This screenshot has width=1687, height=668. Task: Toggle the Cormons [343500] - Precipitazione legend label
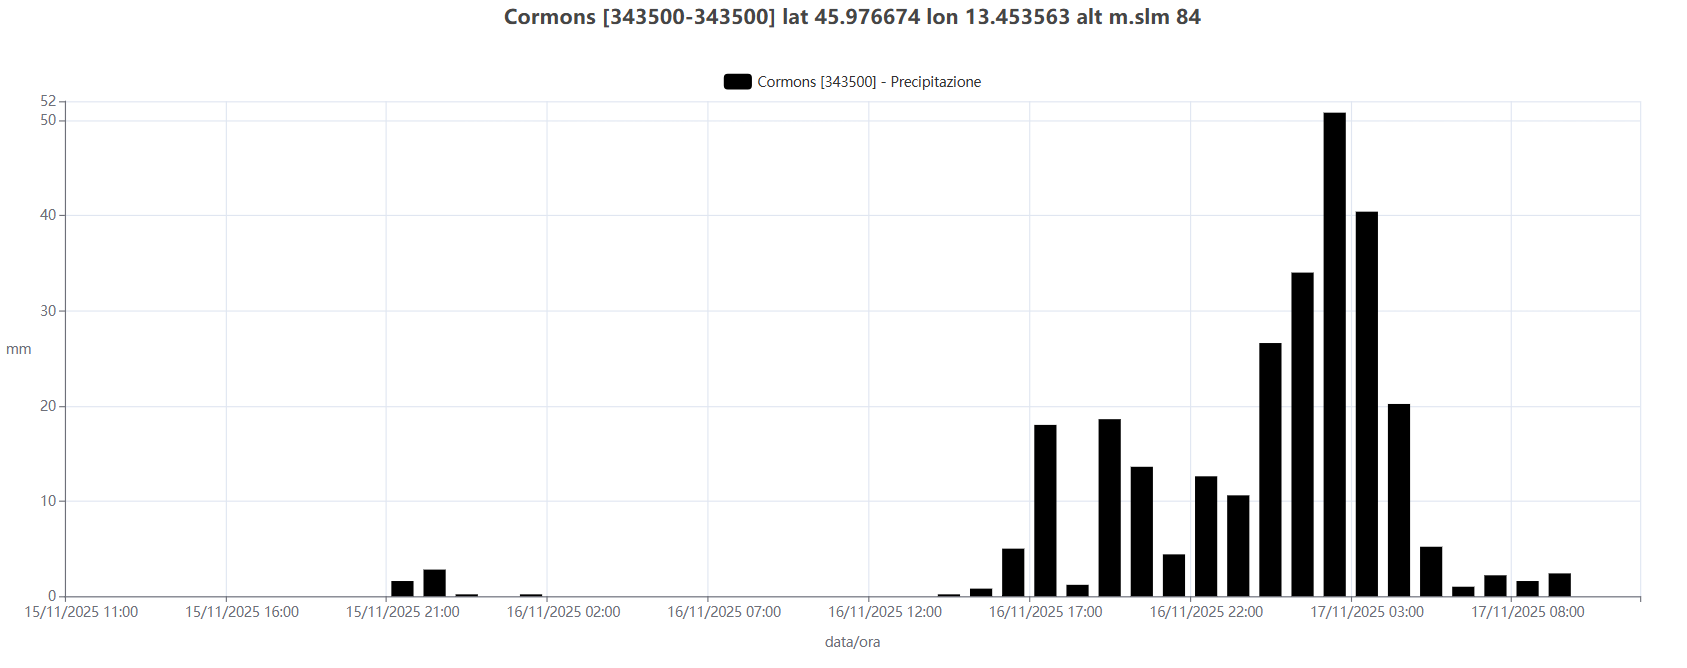(868, 82)
